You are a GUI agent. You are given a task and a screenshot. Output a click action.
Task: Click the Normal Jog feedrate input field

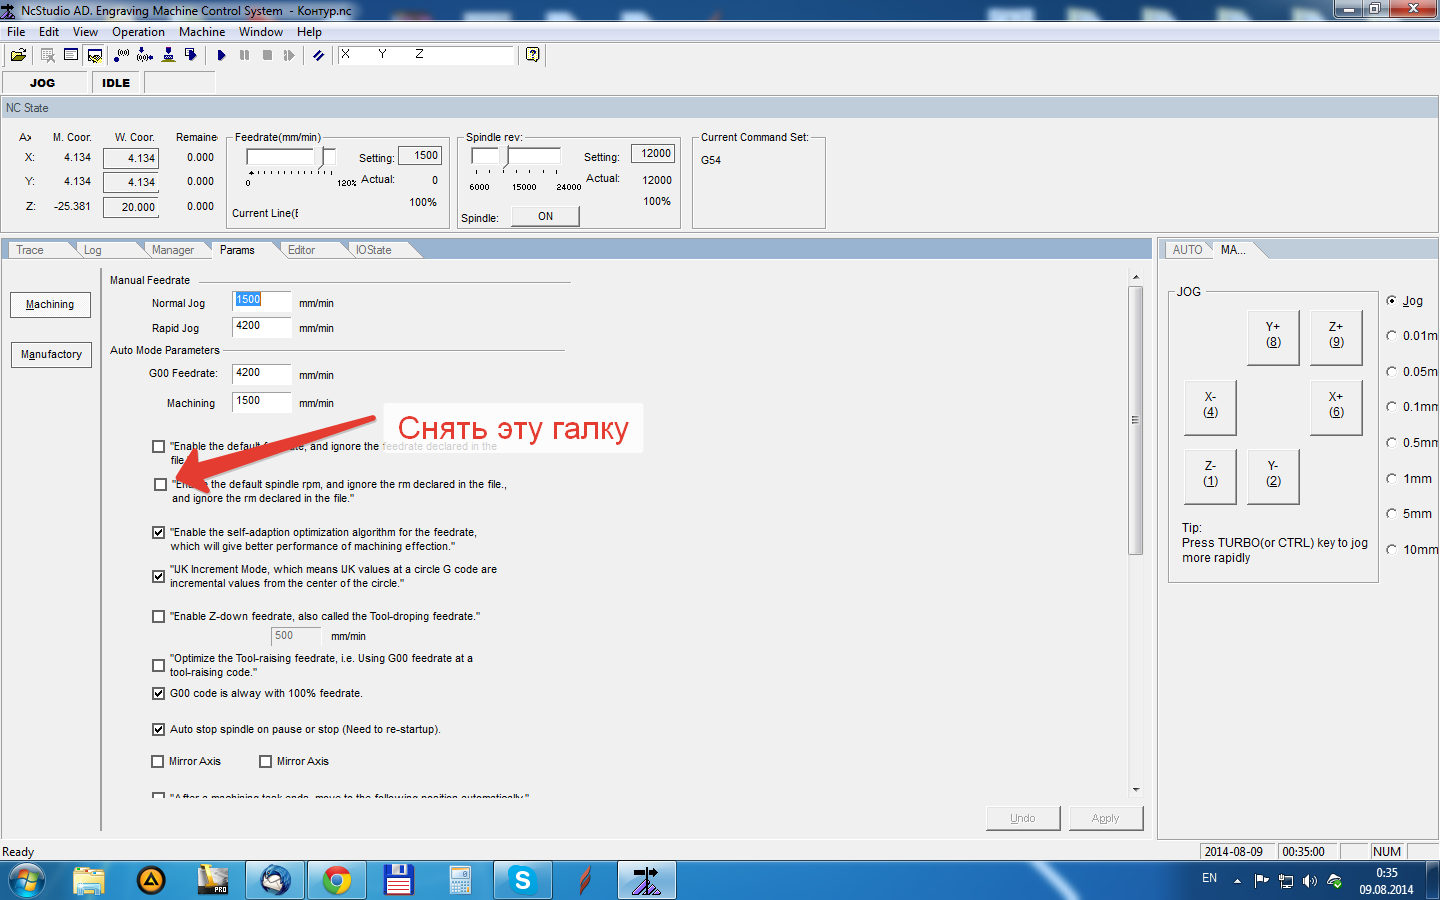[262, 301]
